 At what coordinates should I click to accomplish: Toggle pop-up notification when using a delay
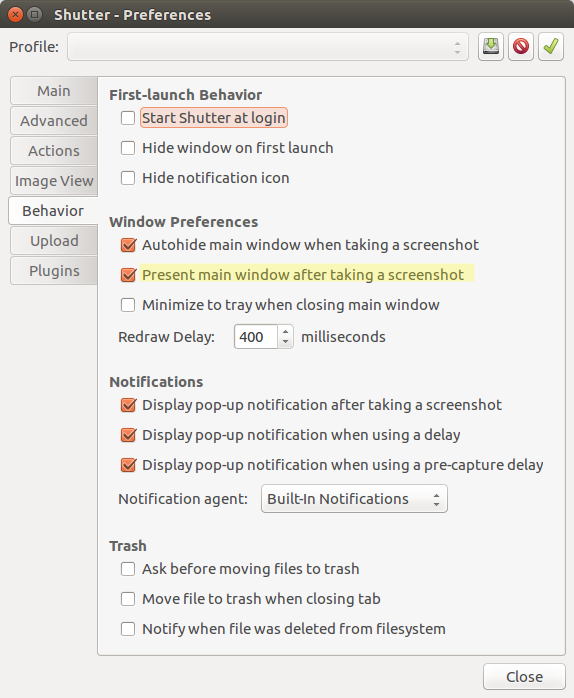point(128,435)
